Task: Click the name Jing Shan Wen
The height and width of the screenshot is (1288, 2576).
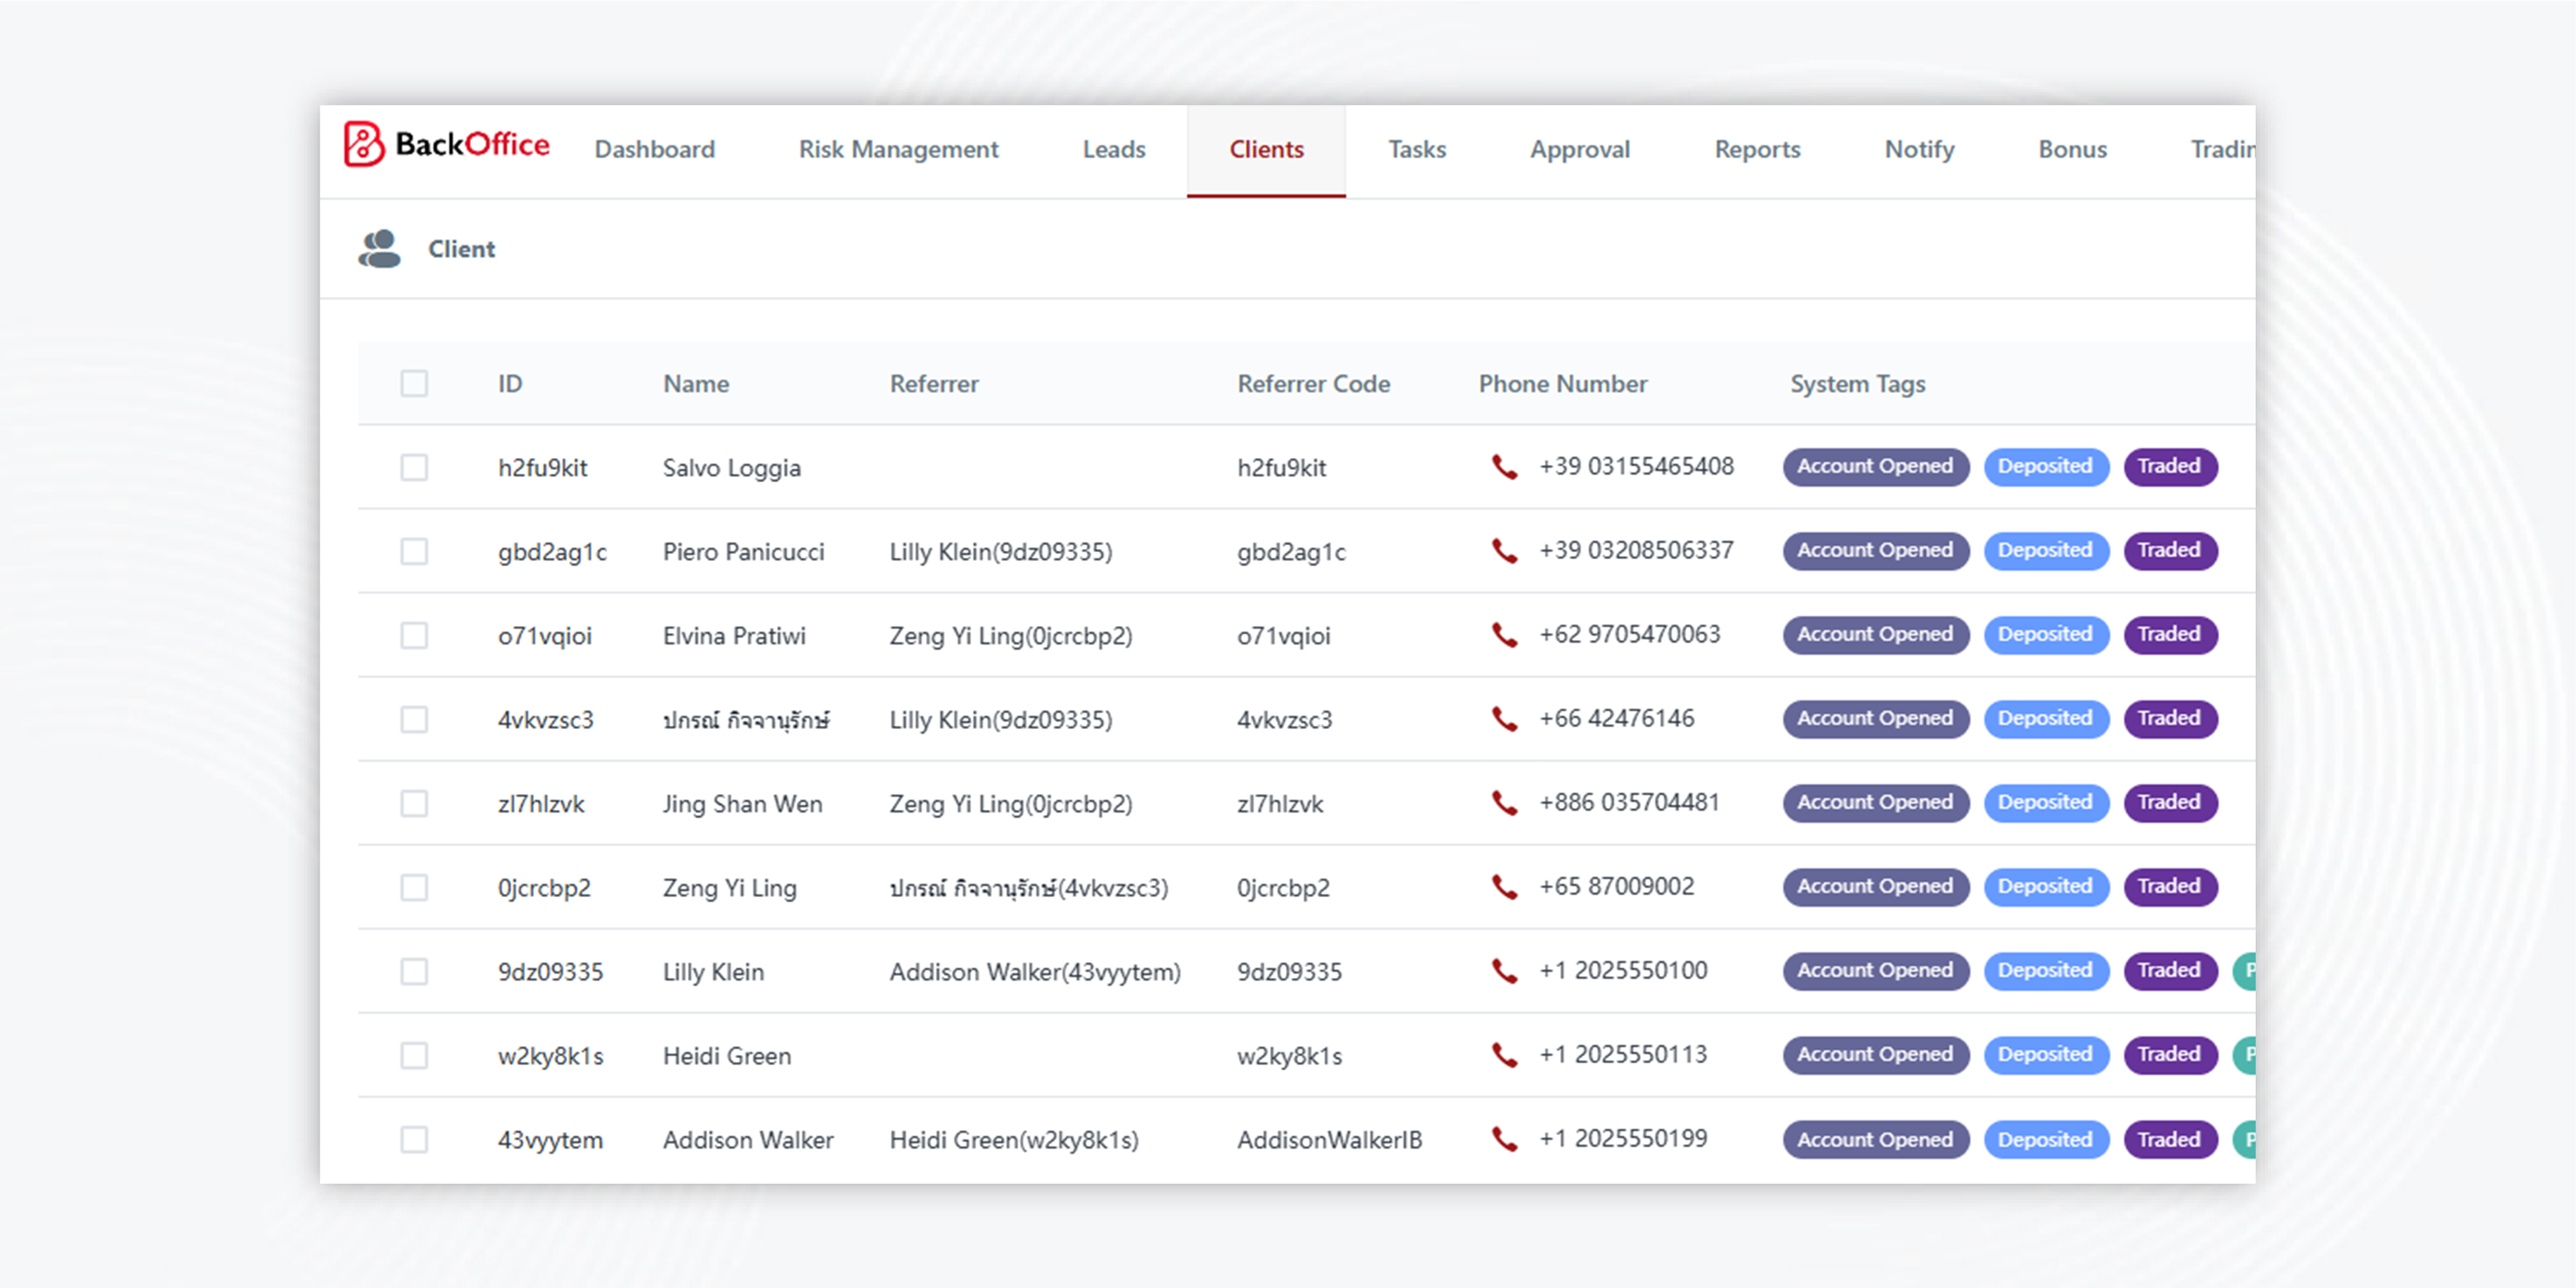Action: [743, 804]
